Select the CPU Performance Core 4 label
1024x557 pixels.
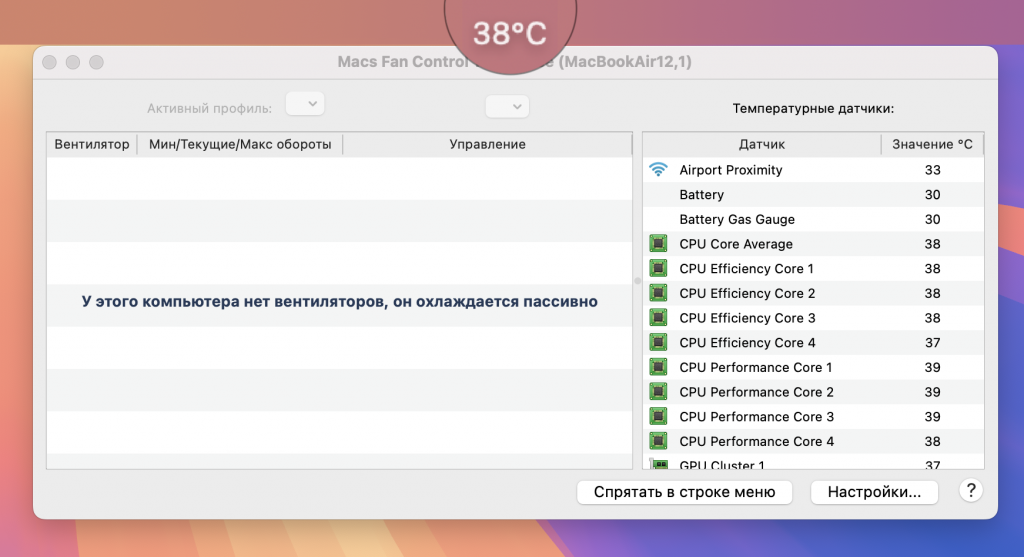point(756,442)
